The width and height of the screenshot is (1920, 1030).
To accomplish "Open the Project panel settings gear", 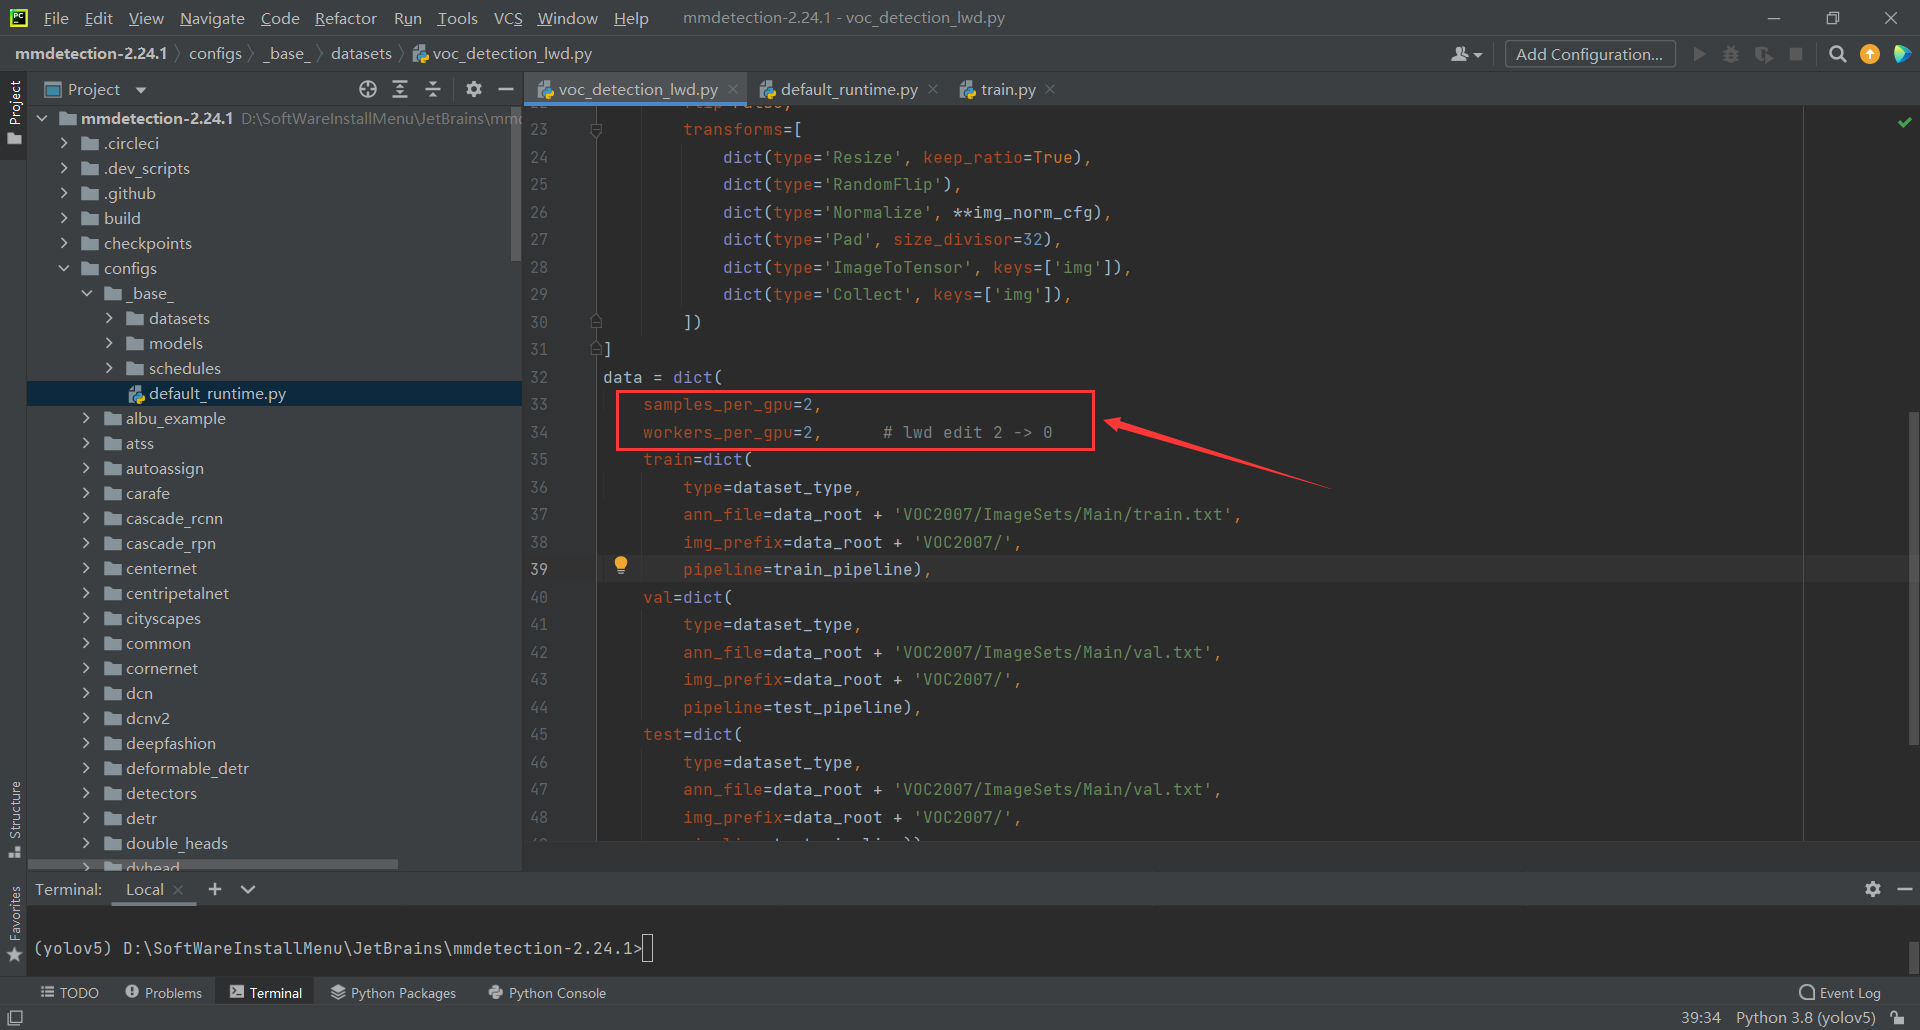I will coord(473,89).
